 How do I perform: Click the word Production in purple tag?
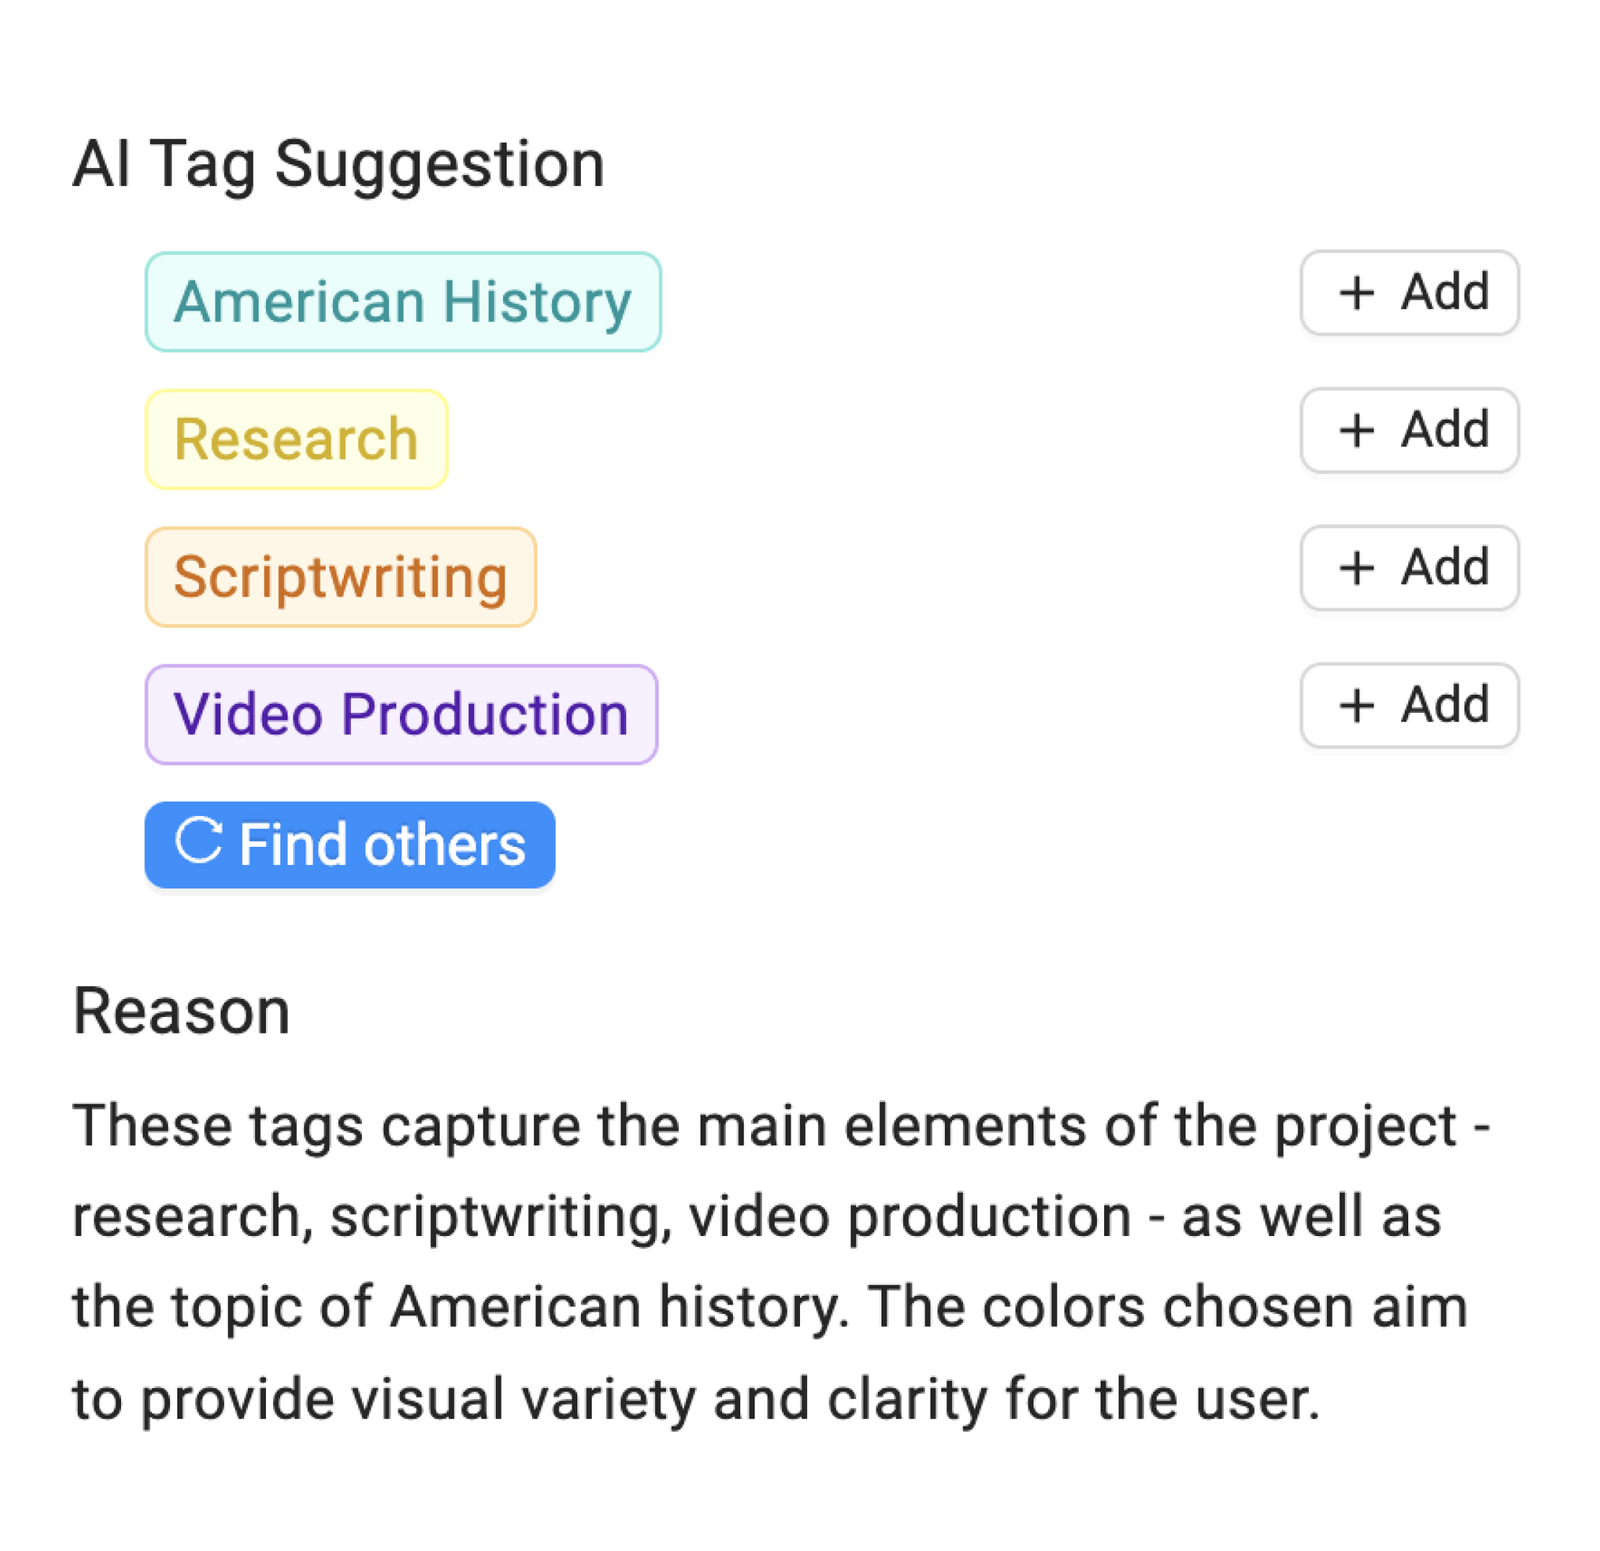[484, 714]
